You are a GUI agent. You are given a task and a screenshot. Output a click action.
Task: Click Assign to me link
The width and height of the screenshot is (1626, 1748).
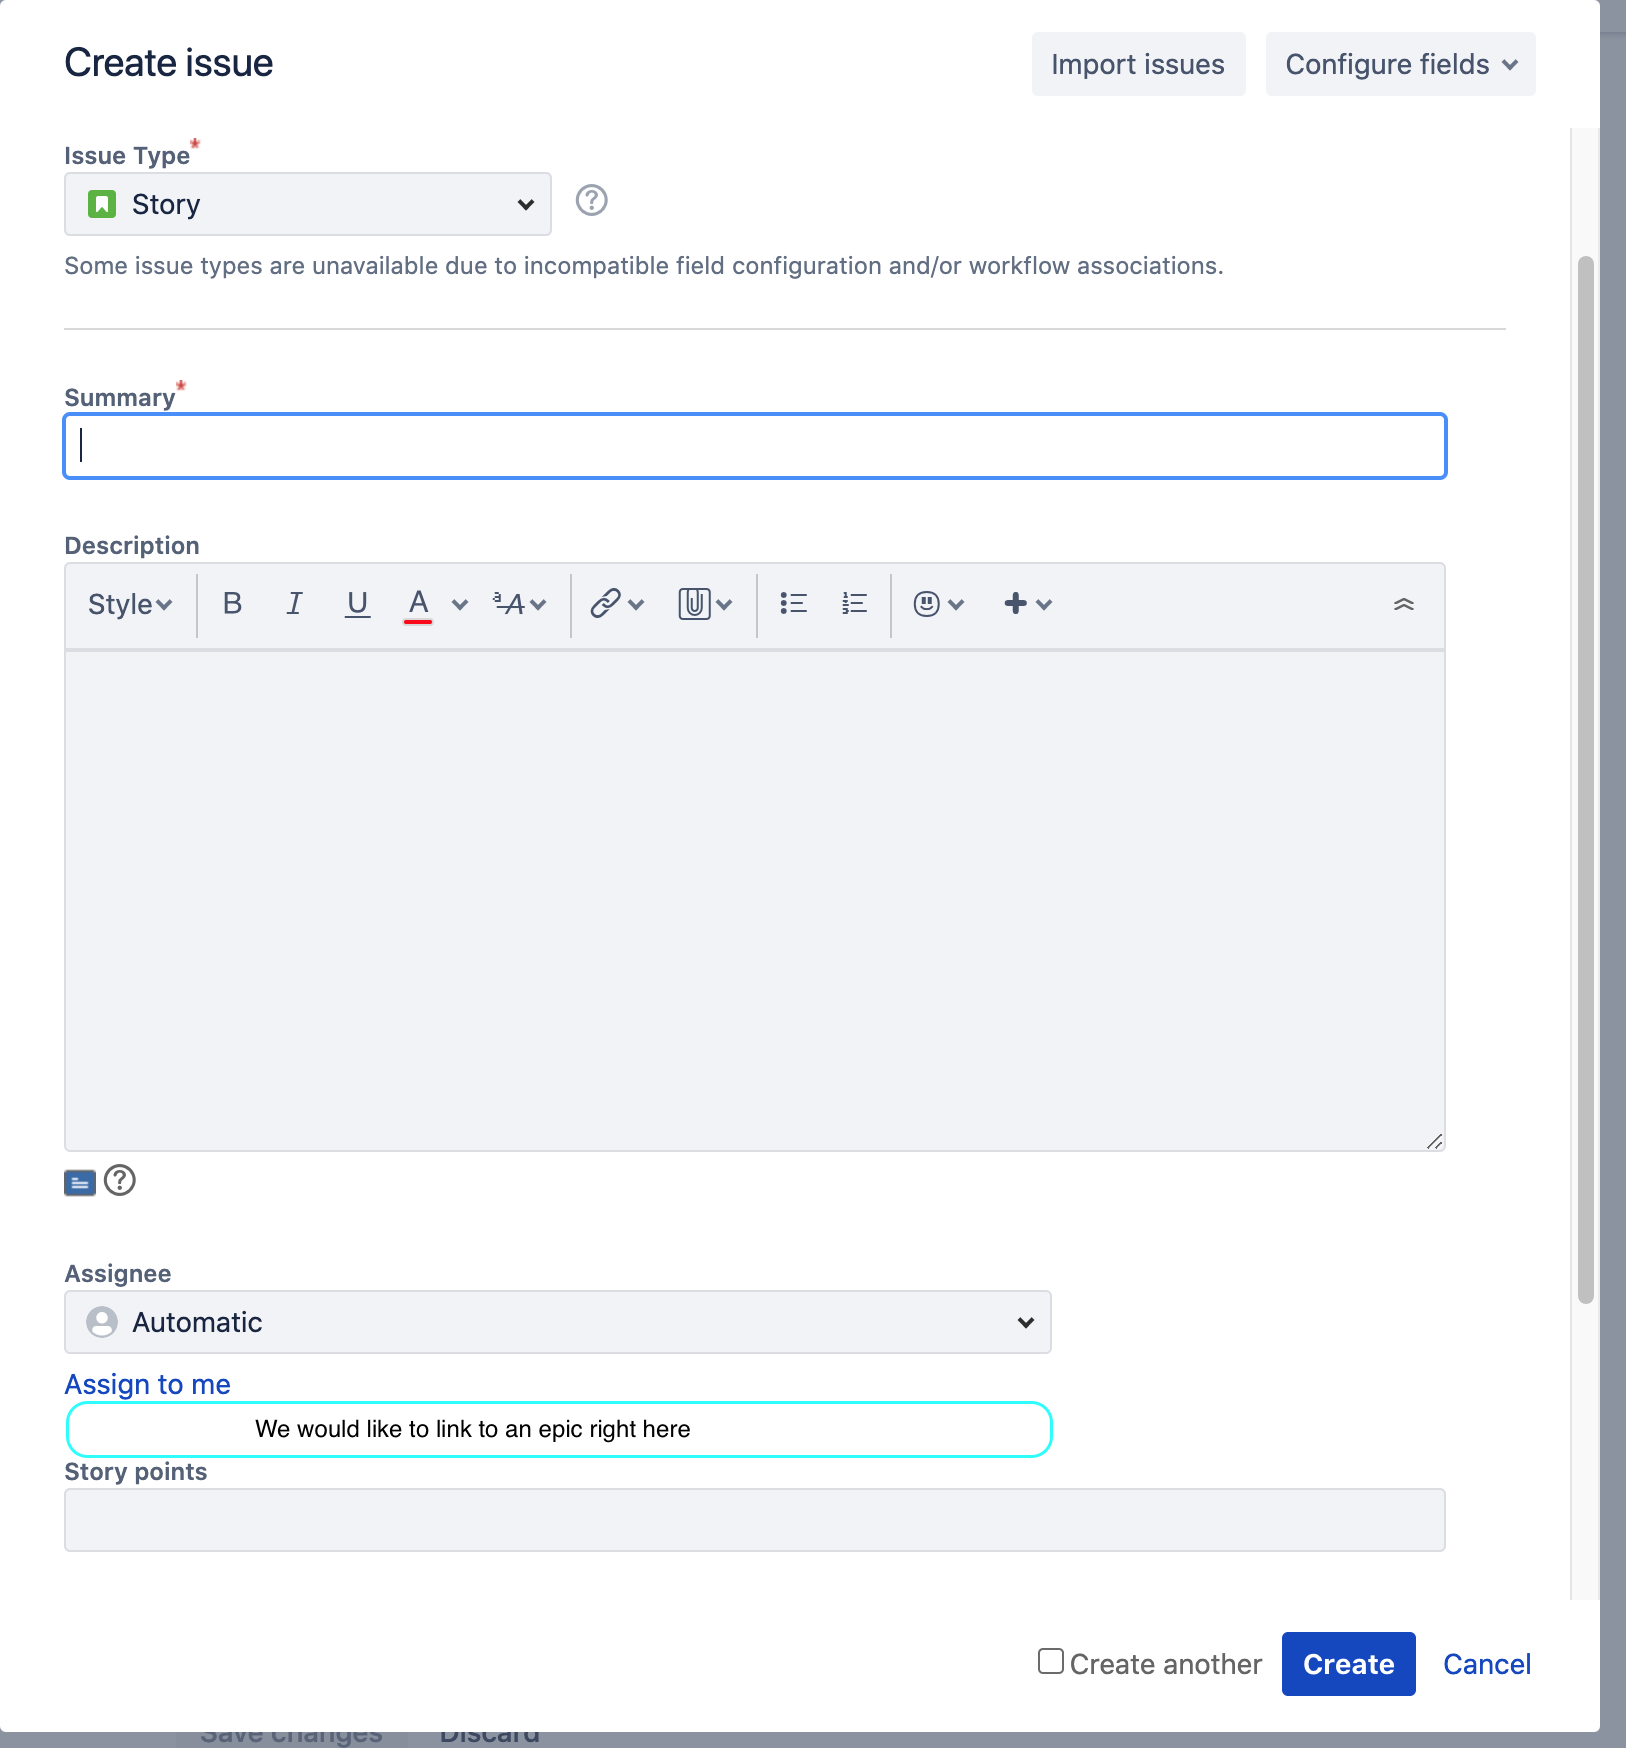pos(148,1384)
